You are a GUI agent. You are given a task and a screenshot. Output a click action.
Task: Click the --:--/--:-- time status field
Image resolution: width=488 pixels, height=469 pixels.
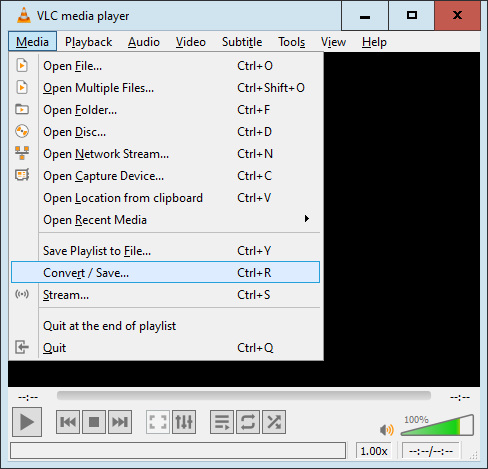click(431, 451)
